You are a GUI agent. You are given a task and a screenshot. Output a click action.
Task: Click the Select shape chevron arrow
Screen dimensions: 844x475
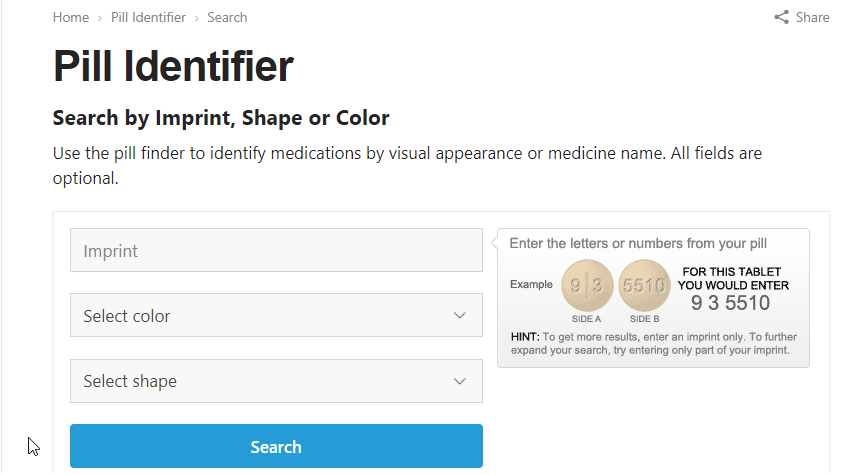pyautogui.click(x=459, y=381)
